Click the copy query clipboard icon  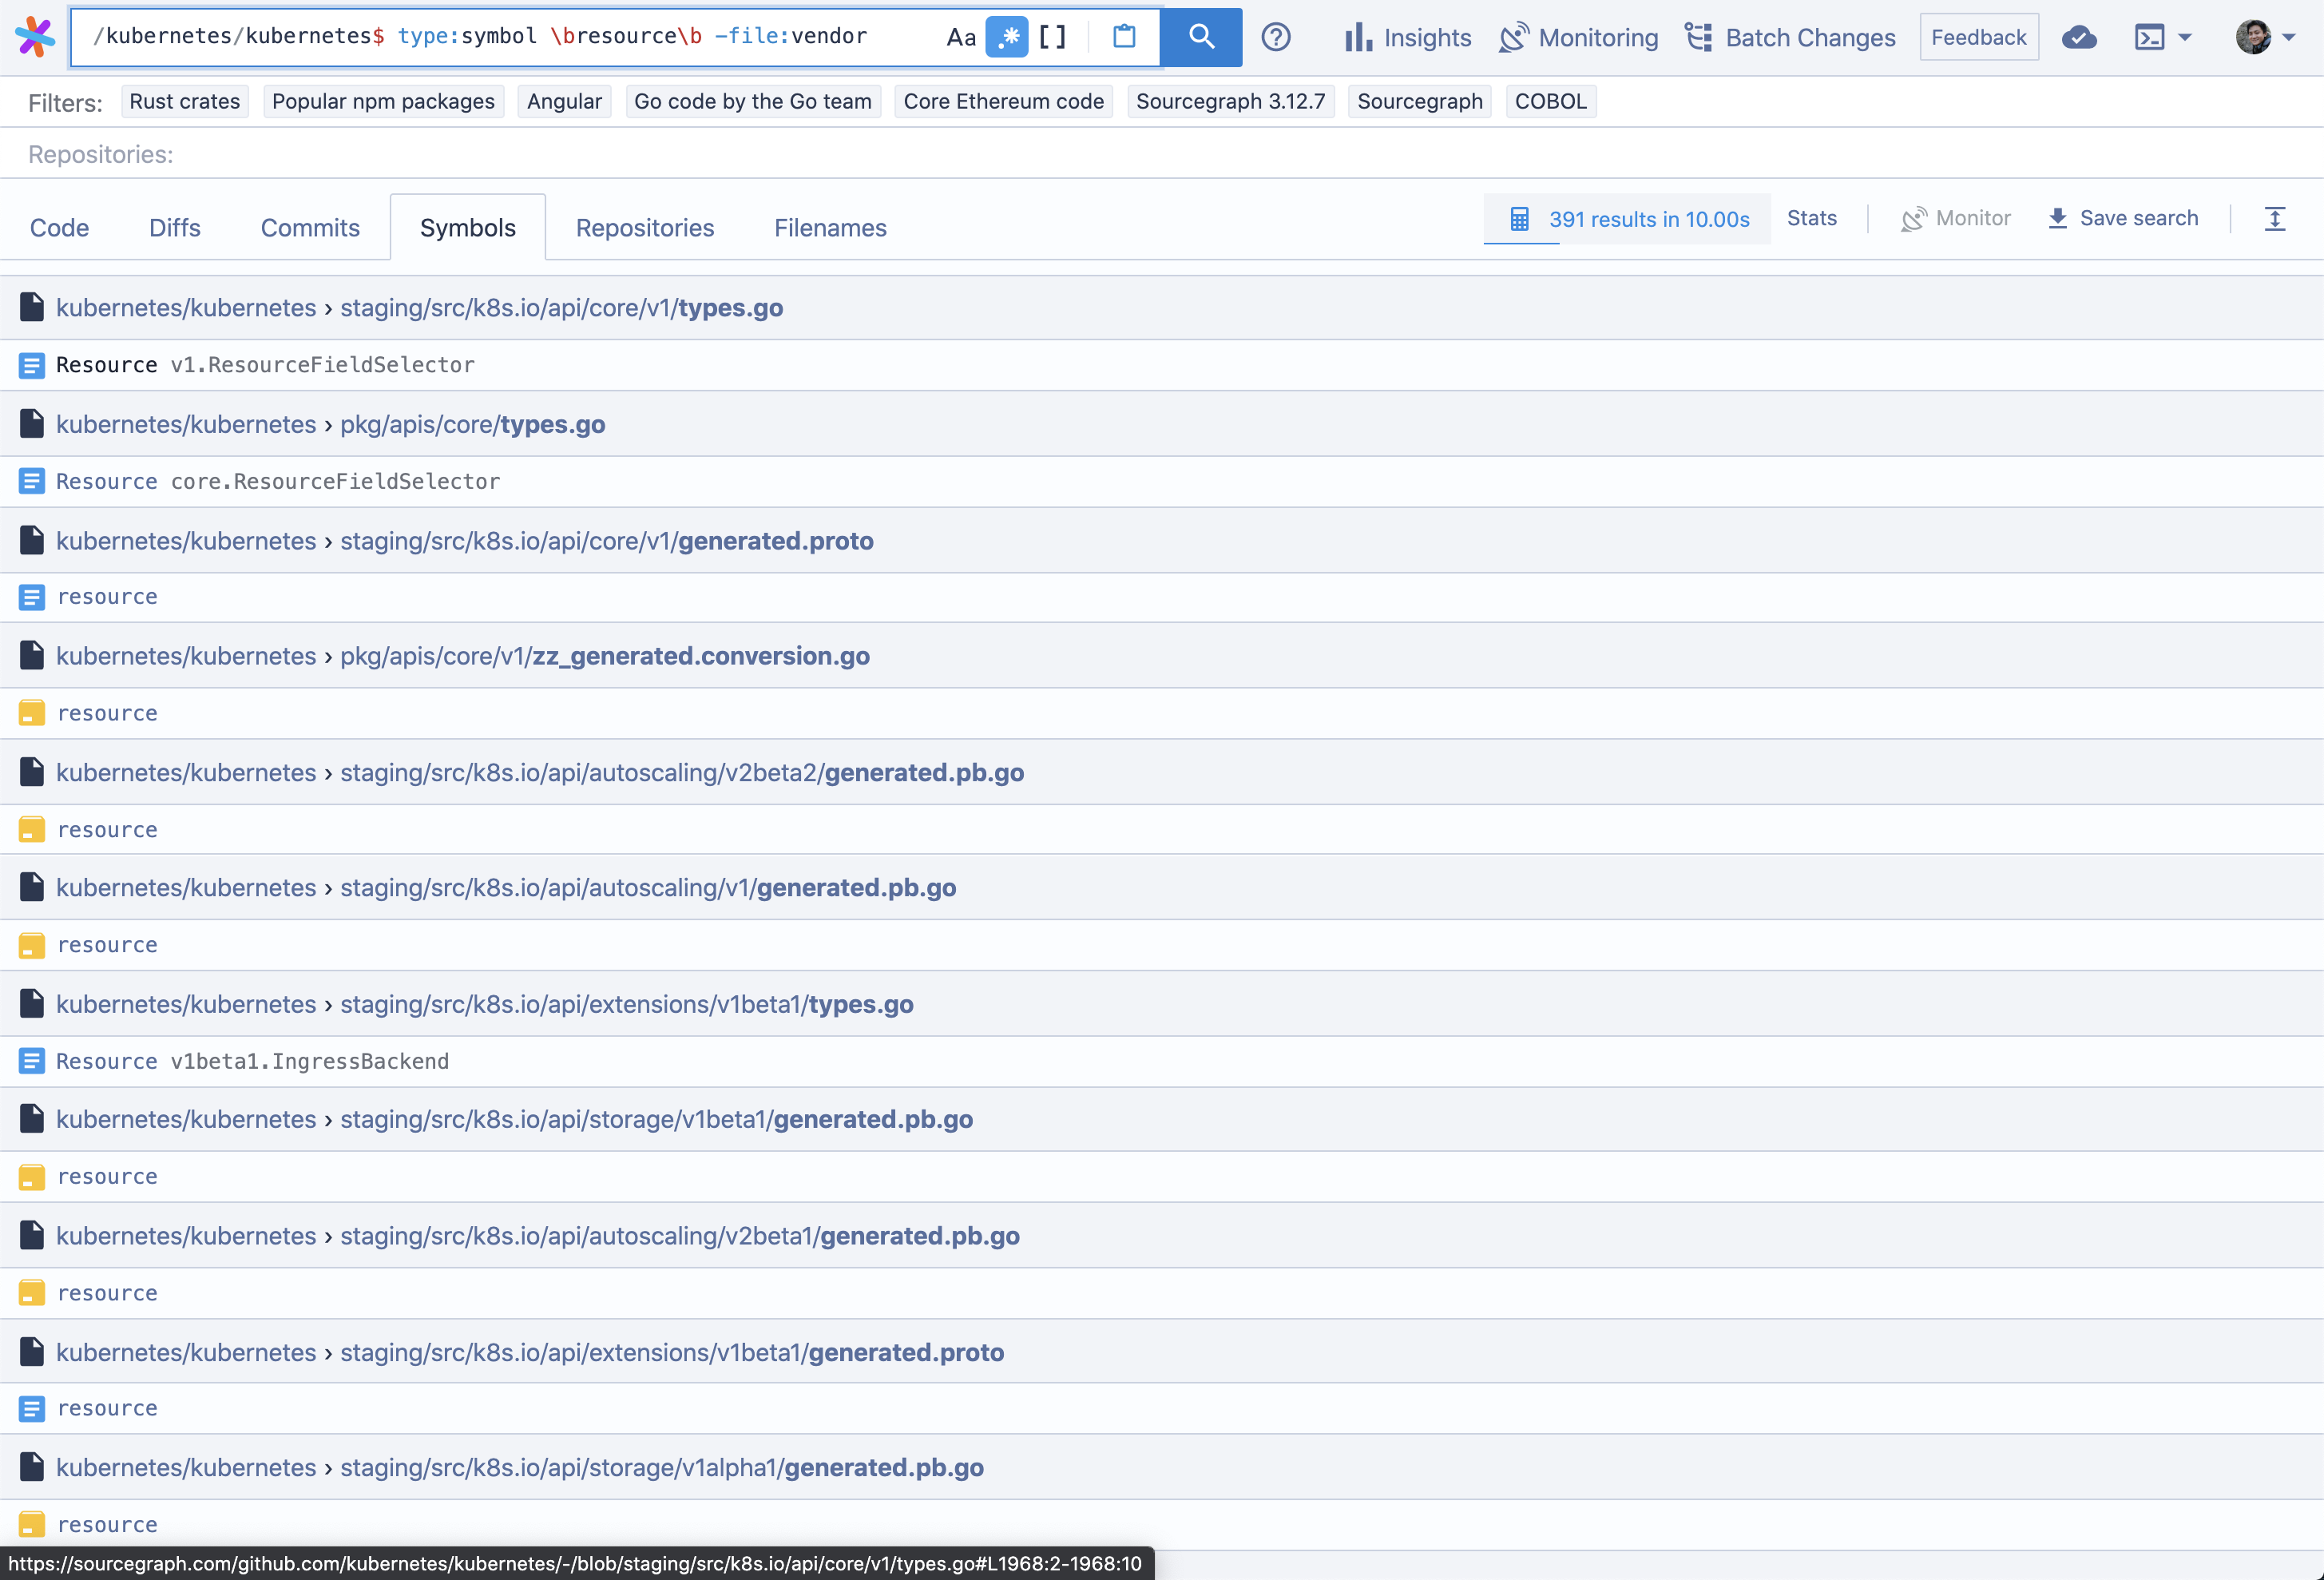(1124, 37)
